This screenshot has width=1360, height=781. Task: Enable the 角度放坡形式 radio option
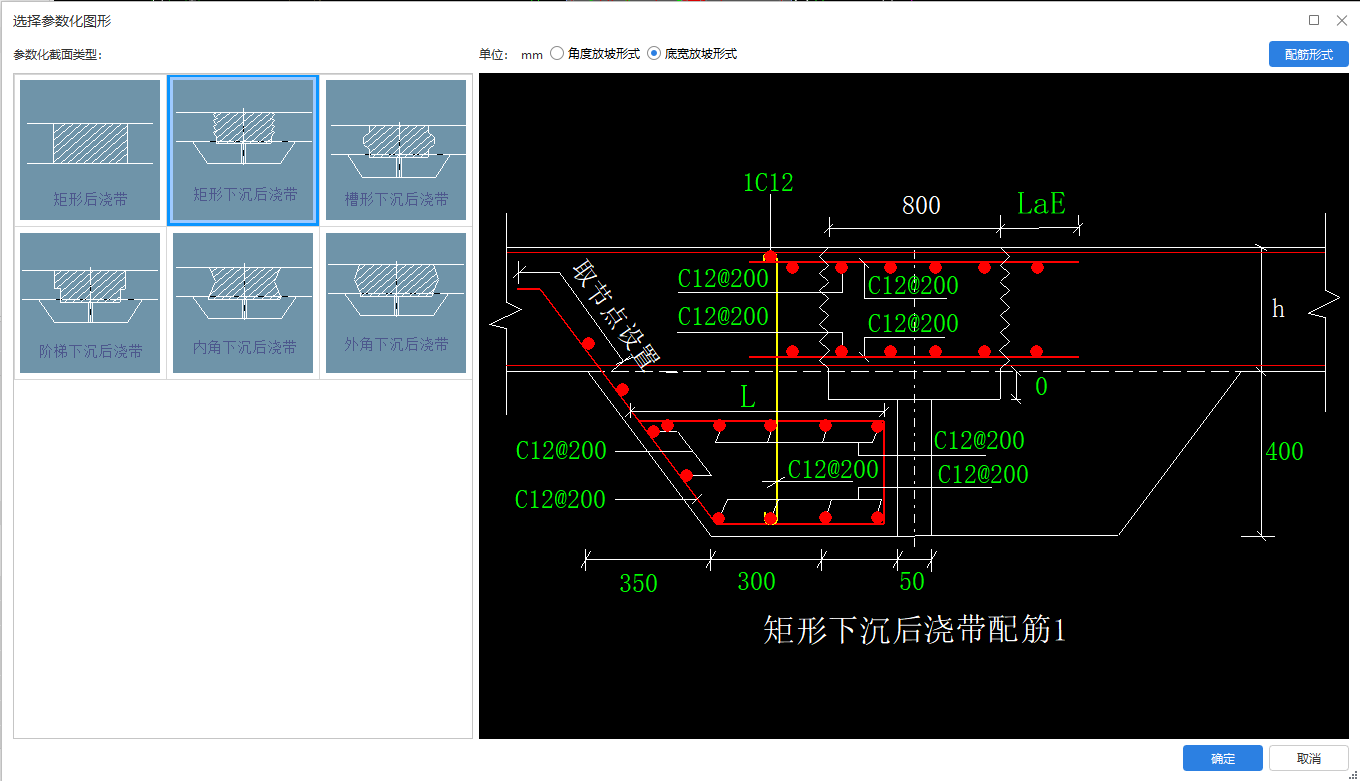pyautogui.click(x=595, y=54)
